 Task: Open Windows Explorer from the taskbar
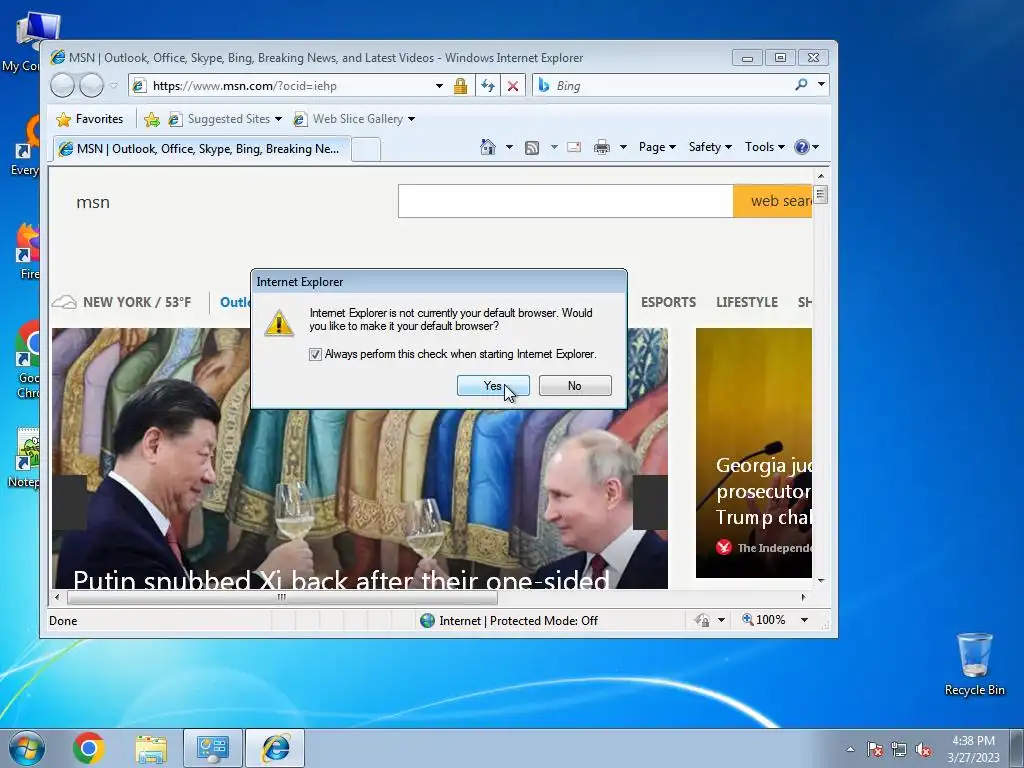(x=151, y=749)
